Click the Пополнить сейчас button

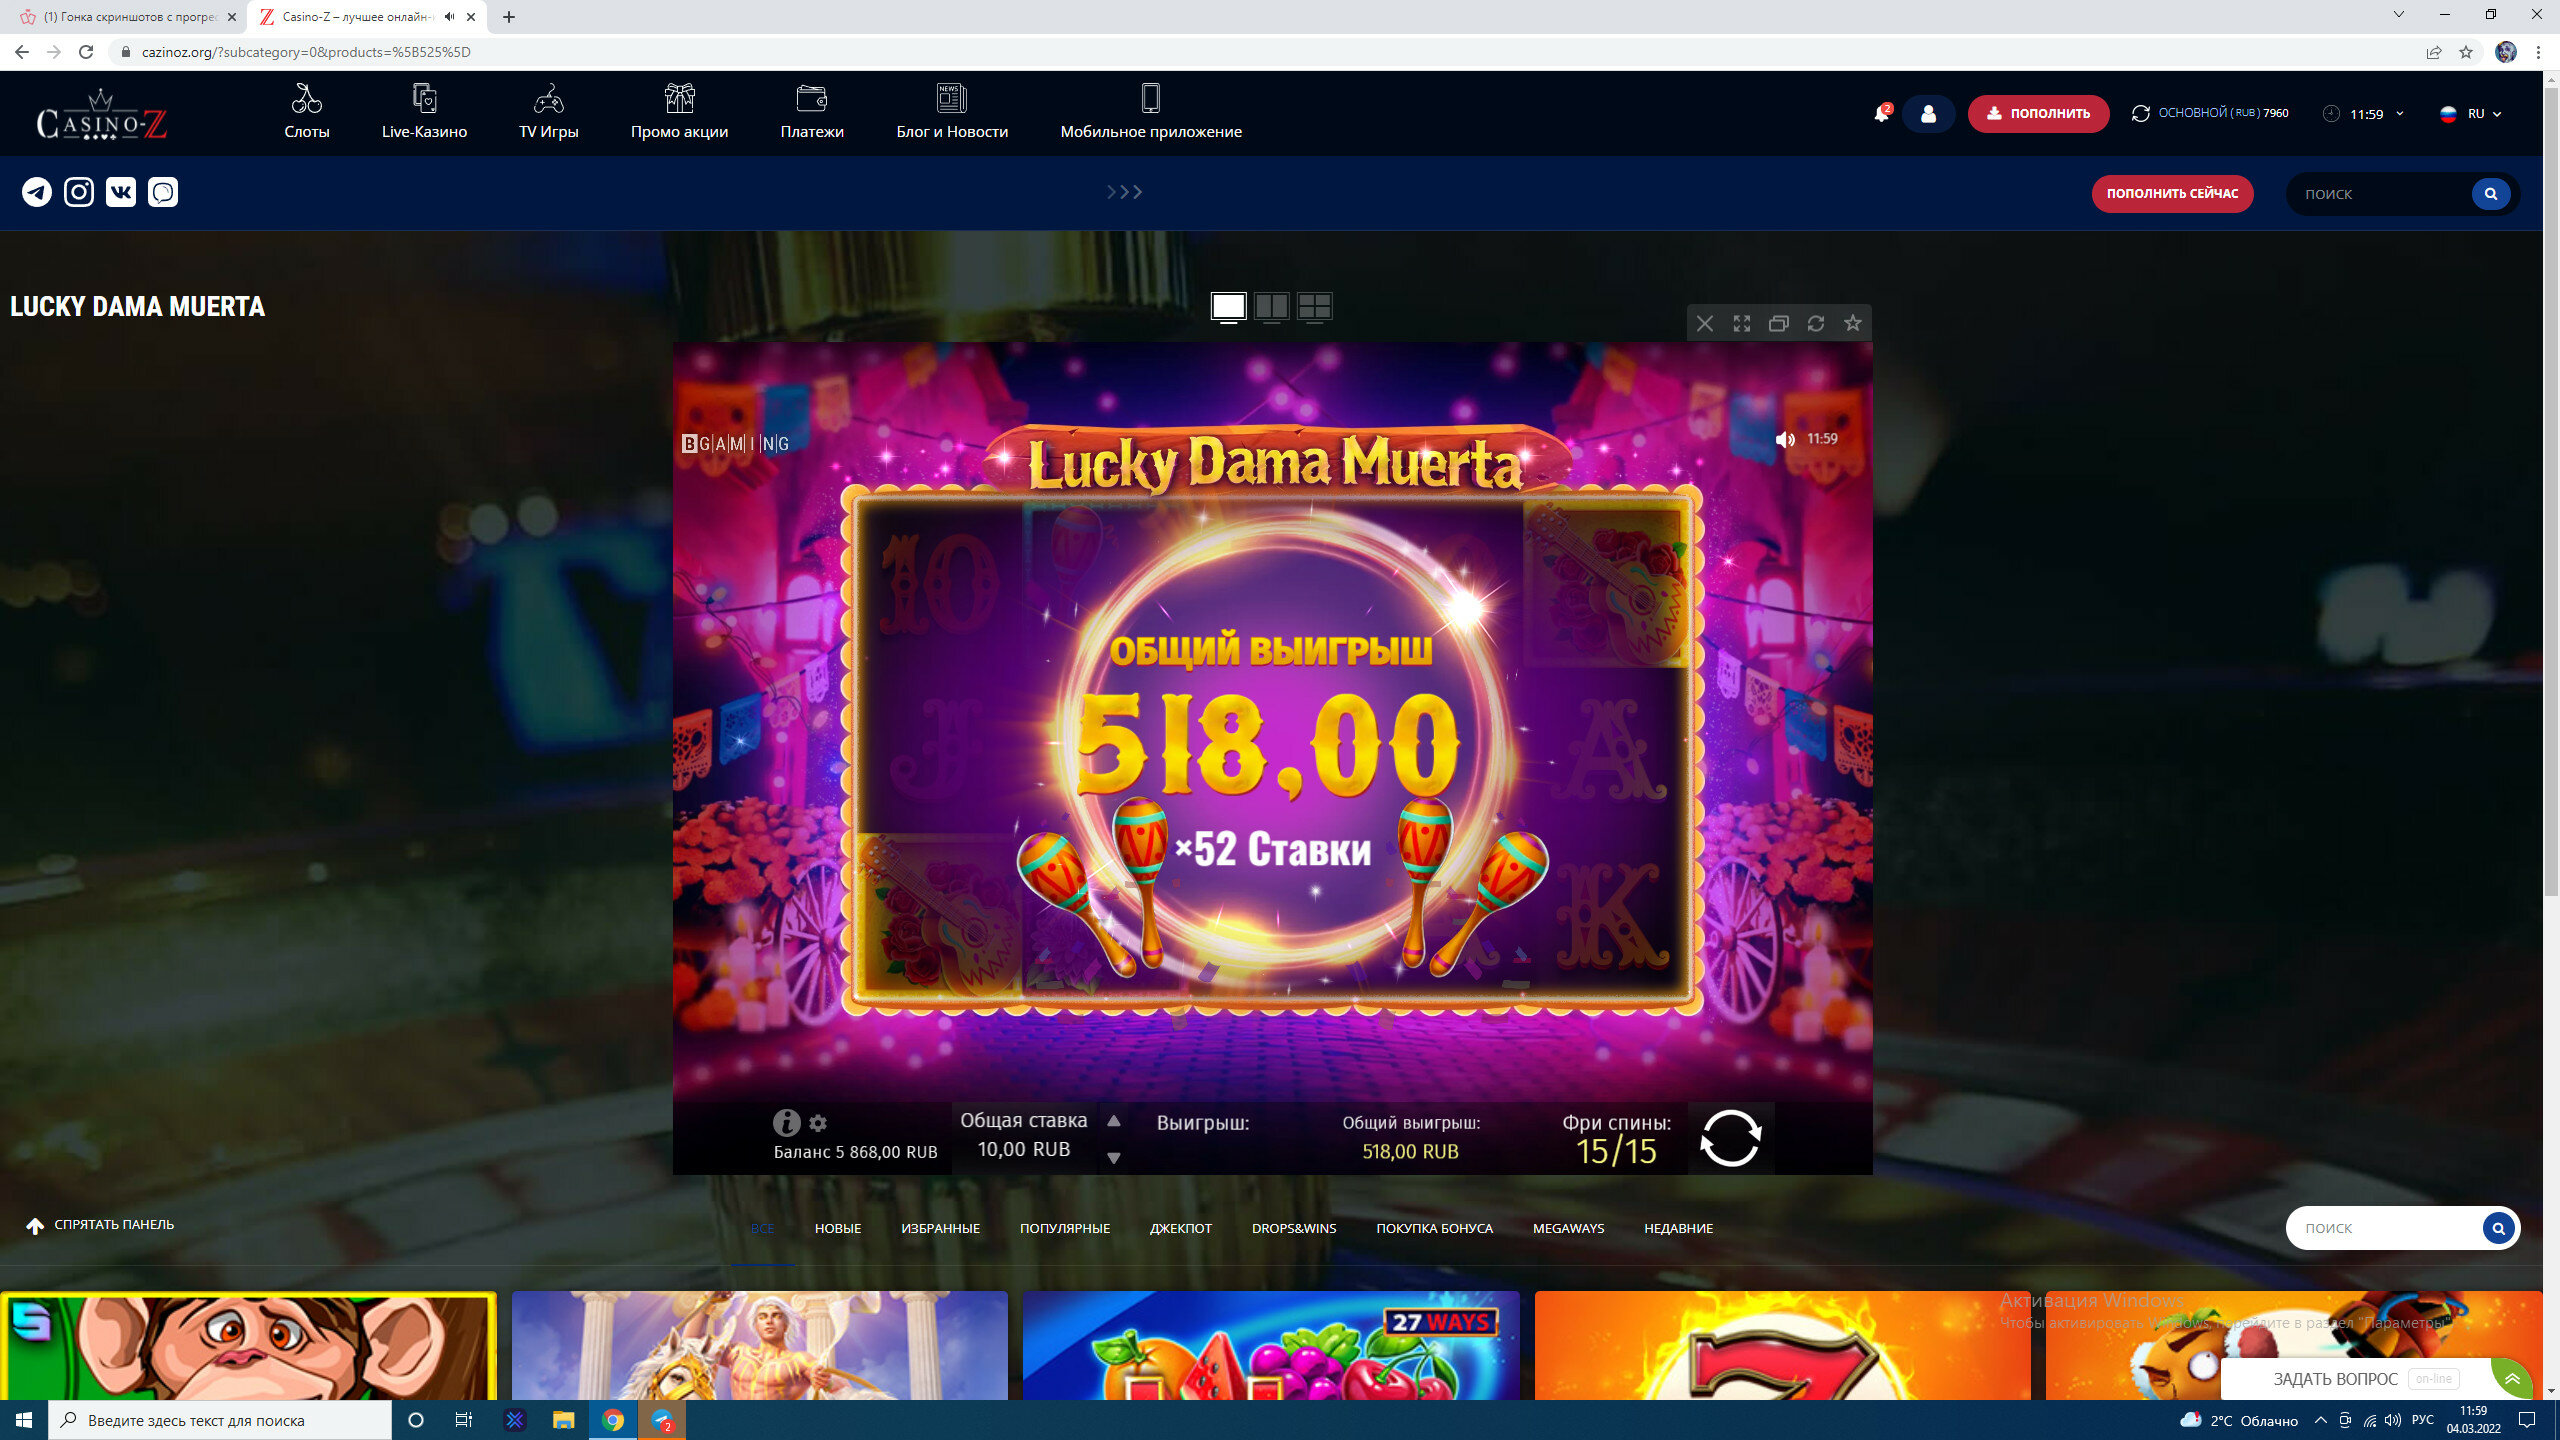(x=2172, y=194)
